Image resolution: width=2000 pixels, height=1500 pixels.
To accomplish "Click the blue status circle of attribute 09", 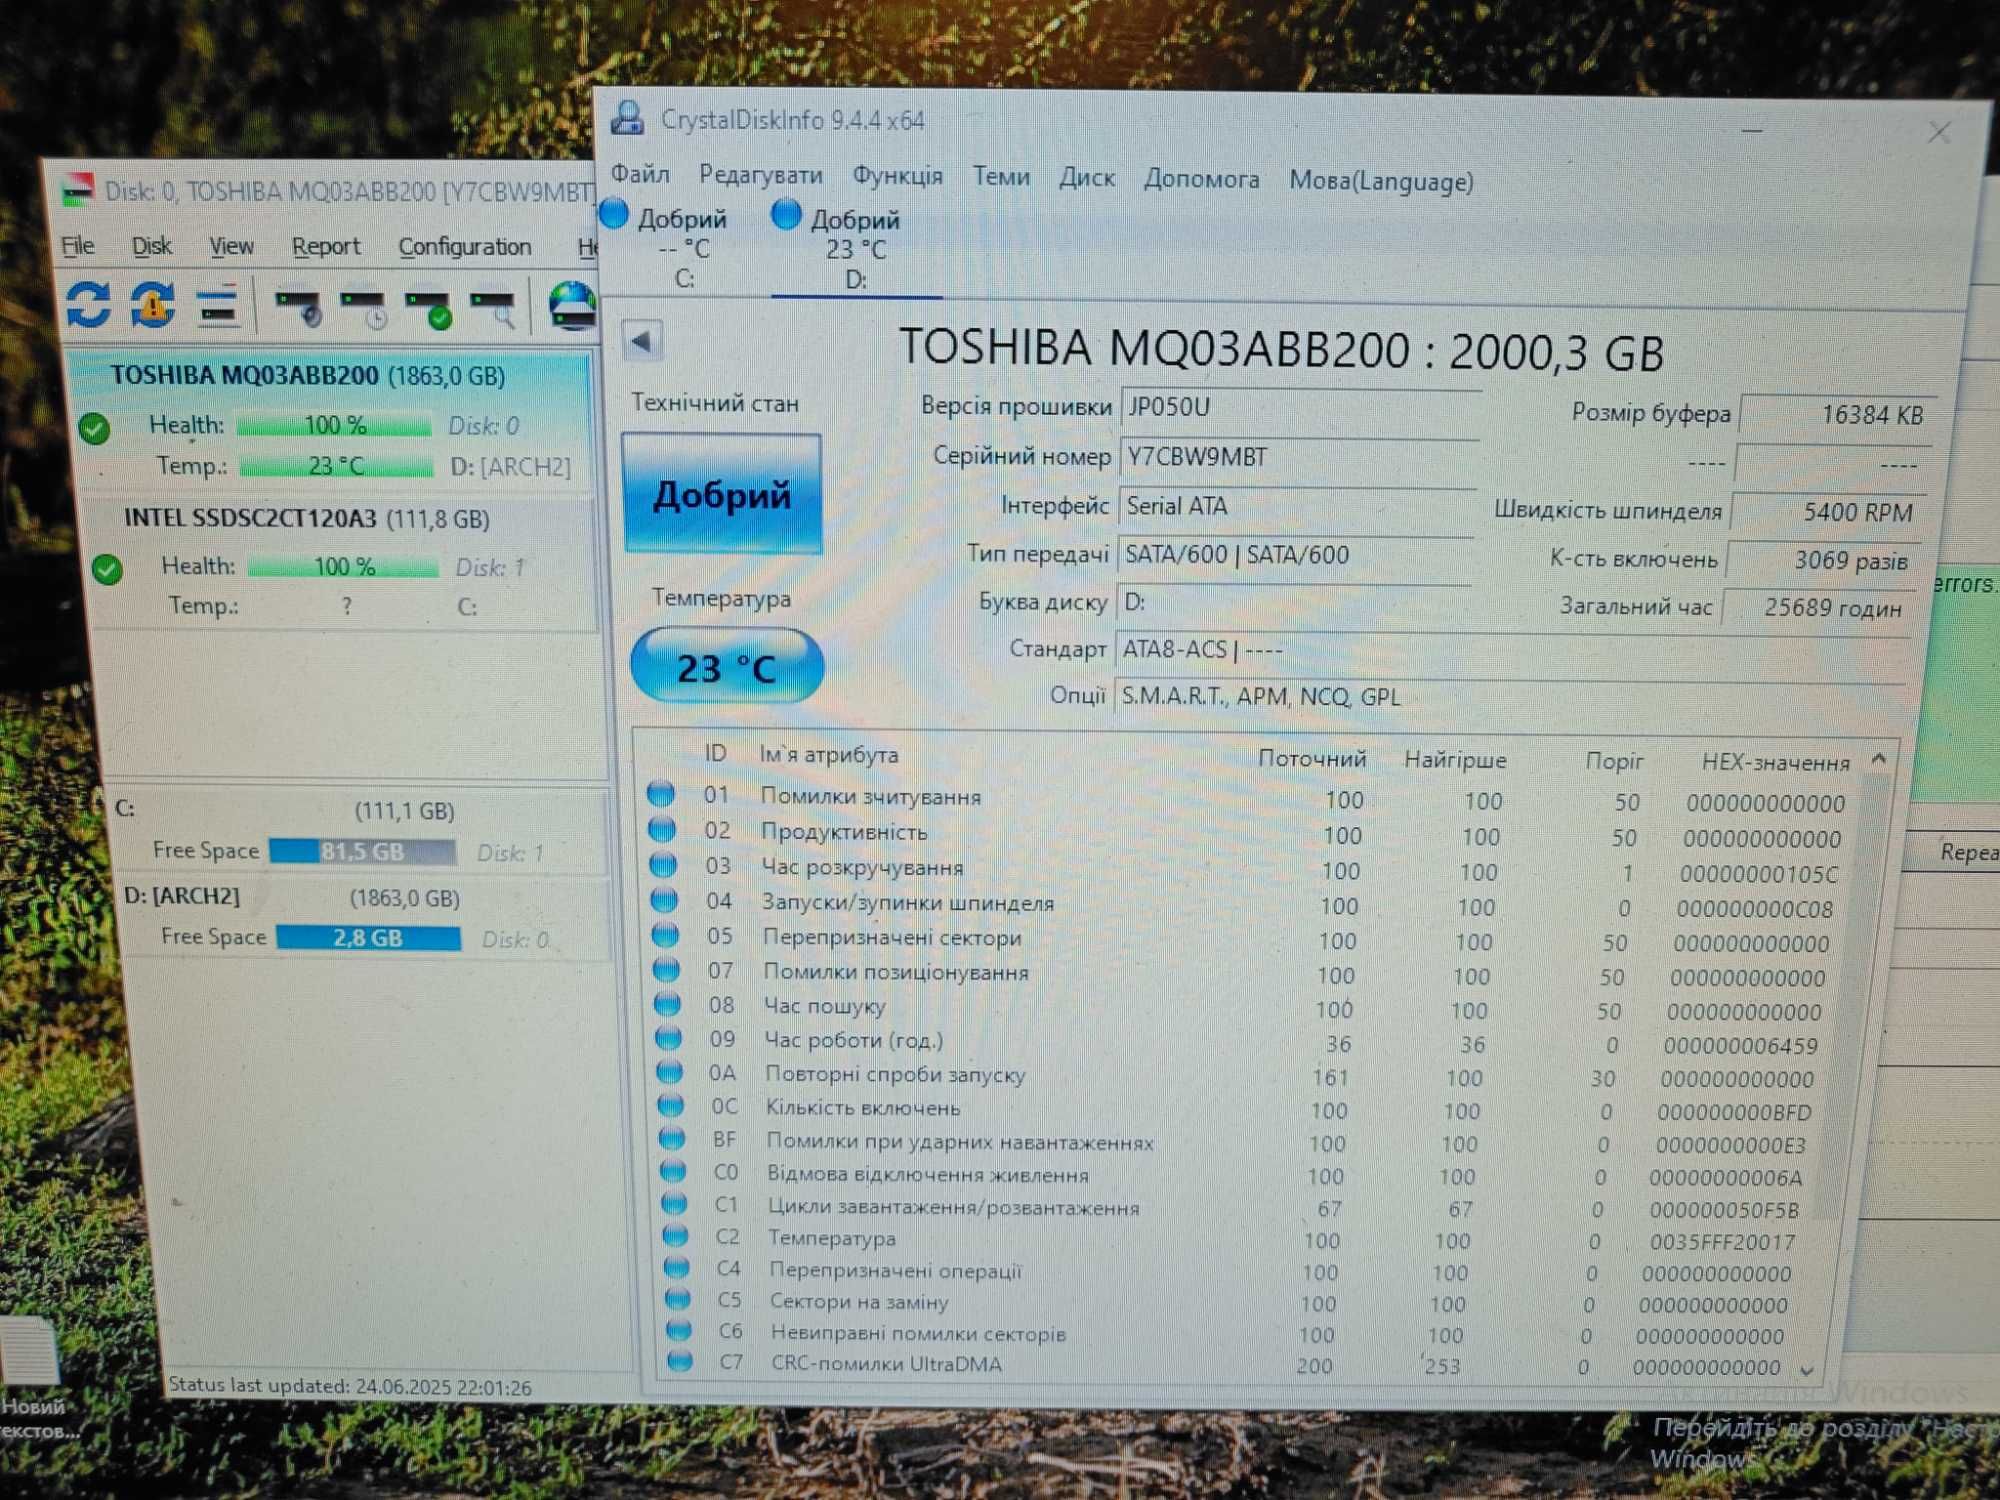I will (668, 1038).
